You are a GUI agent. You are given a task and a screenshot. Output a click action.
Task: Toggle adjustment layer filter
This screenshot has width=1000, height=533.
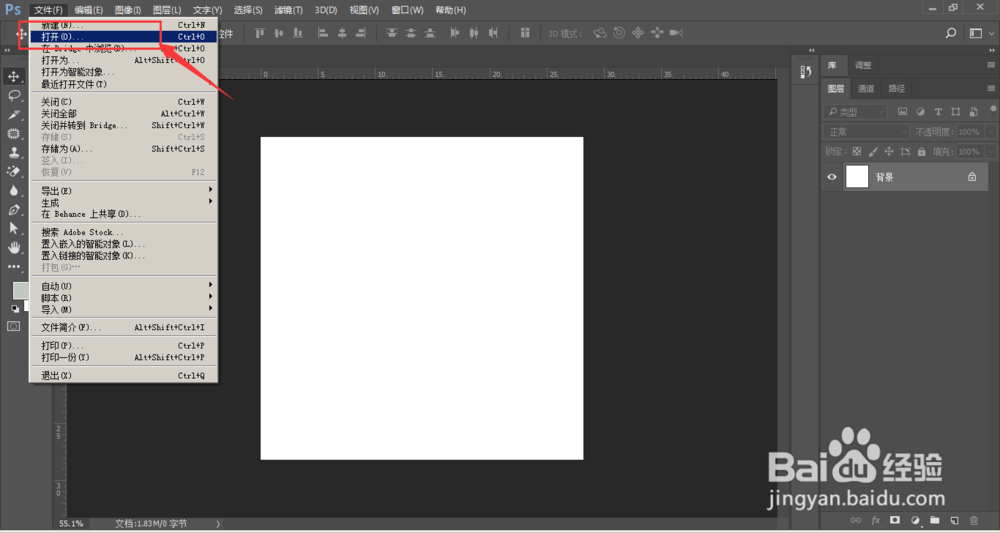[x=920, y=112]
